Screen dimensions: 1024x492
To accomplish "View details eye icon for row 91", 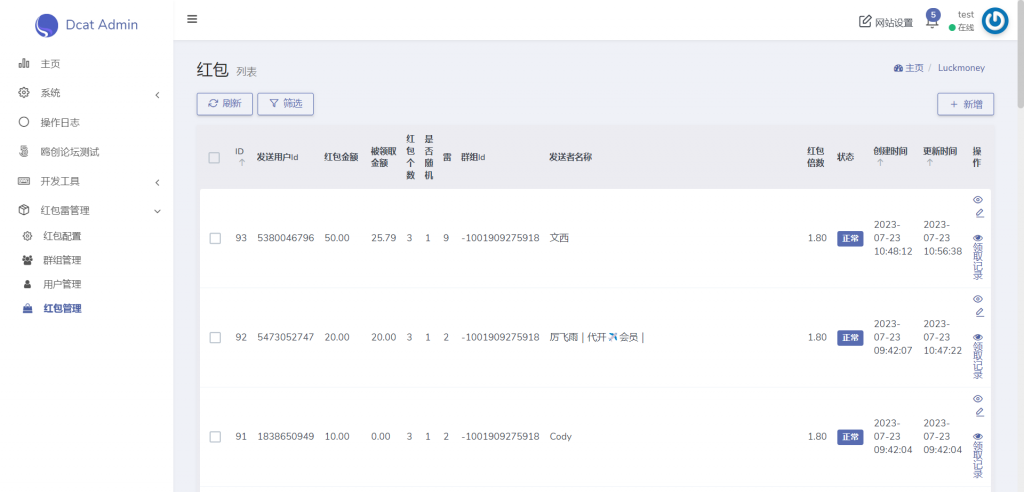I will (978, 399).
